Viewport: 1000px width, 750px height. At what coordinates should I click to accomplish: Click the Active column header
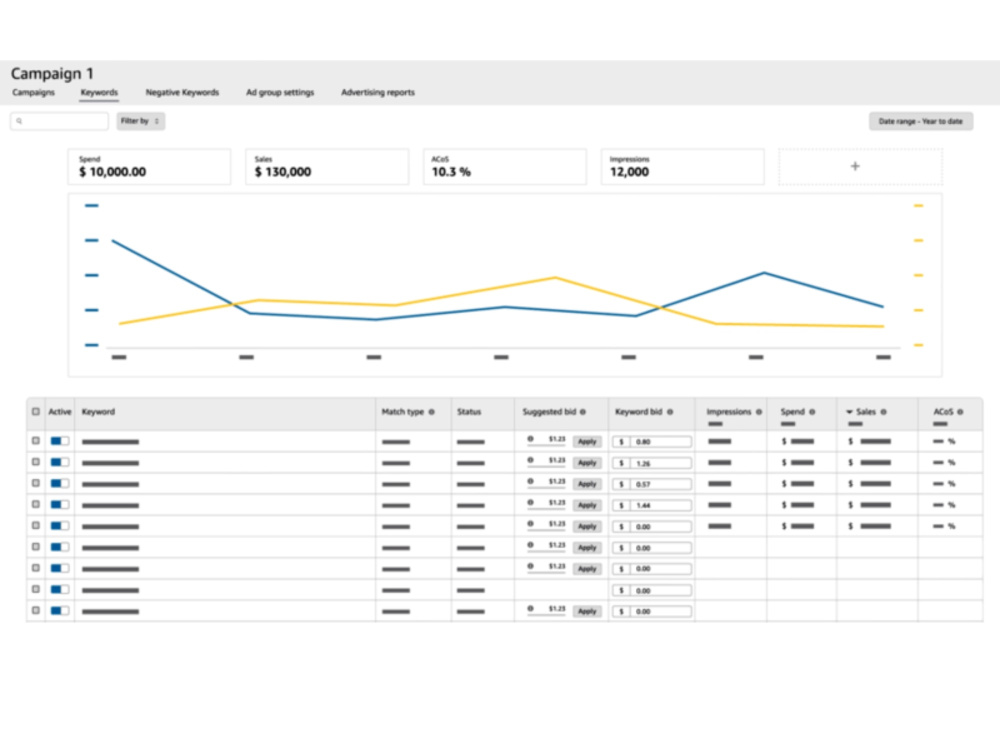tap(60, 412)
